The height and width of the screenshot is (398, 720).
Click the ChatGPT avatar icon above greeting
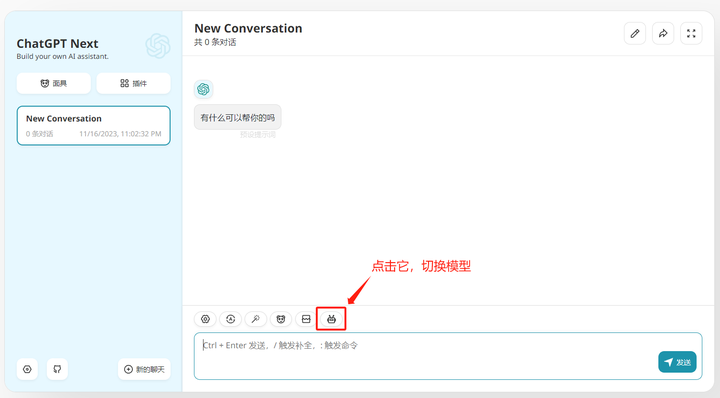tap(203, 89)
